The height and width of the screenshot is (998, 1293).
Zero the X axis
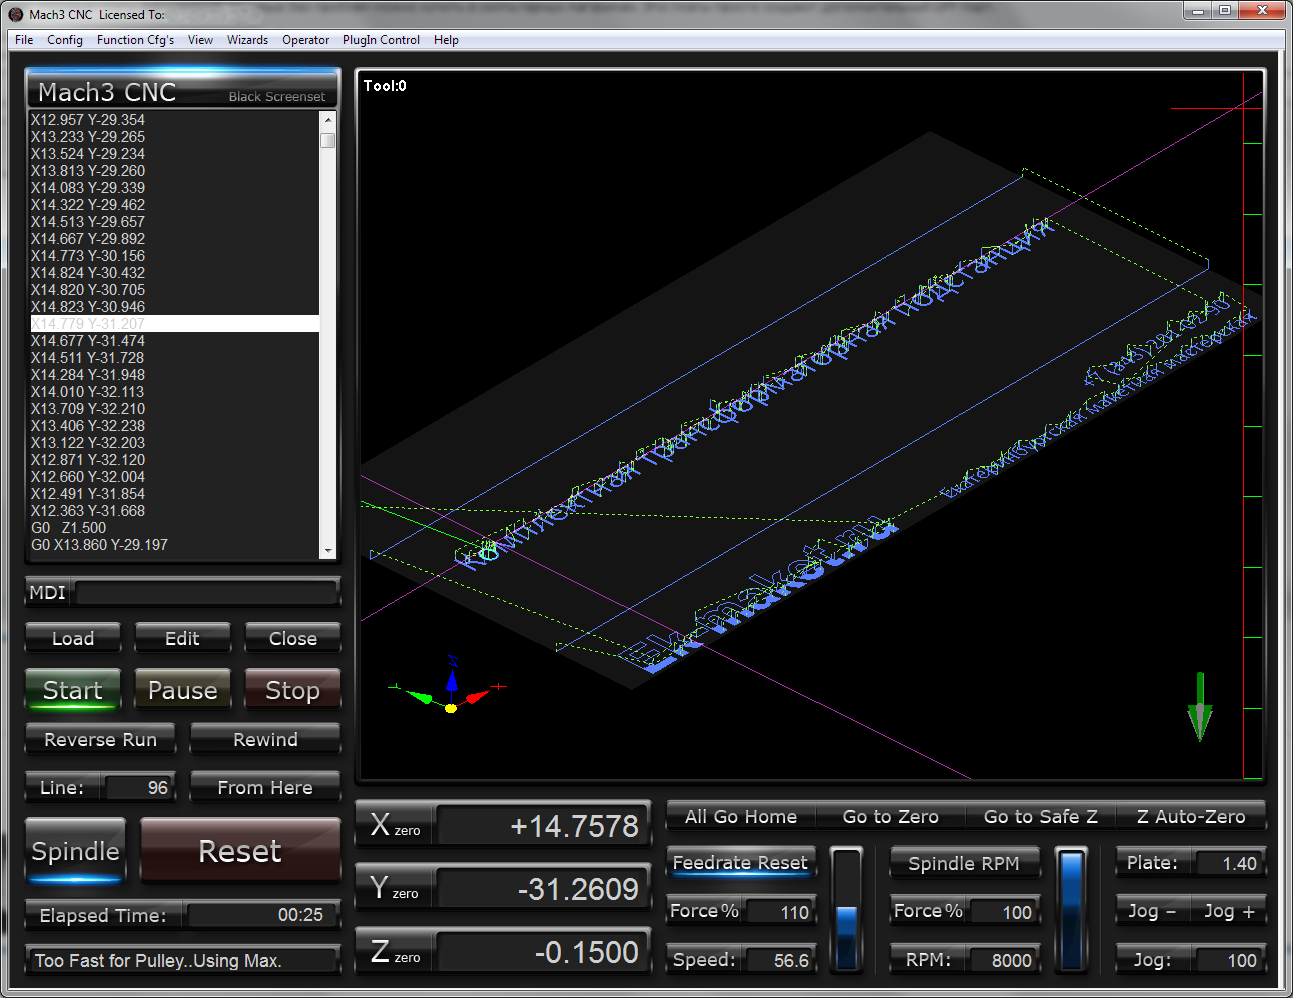click(395, 826)
